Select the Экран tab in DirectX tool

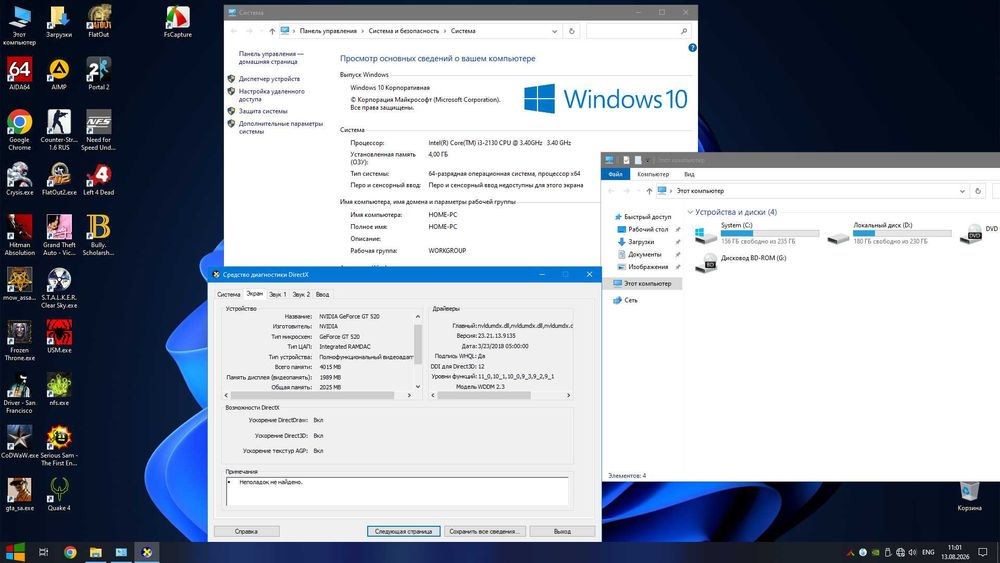[254, 294]
